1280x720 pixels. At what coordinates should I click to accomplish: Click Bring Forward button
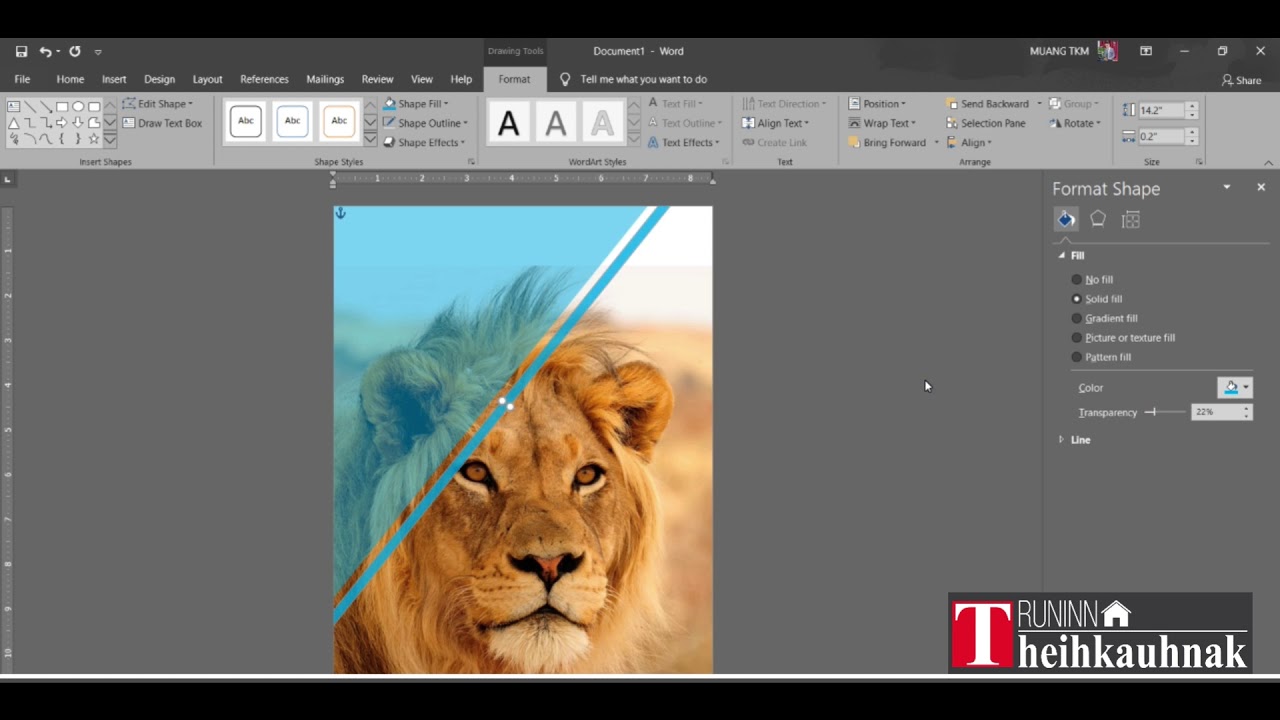(886, 143)
